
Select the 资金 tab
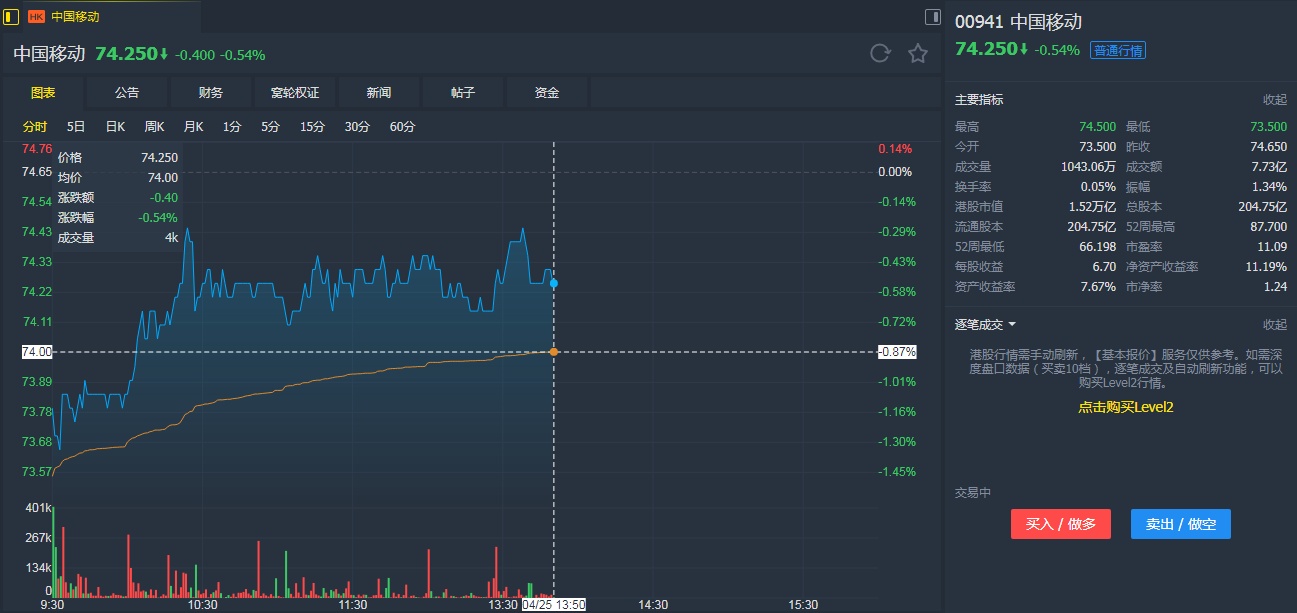(547, 93)
